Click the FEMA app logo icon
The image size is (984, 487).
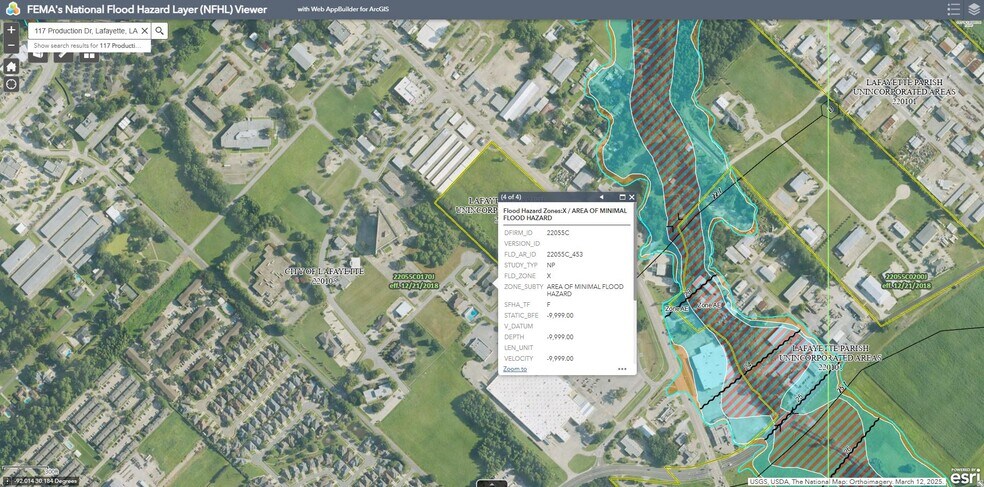coord(12,9)
